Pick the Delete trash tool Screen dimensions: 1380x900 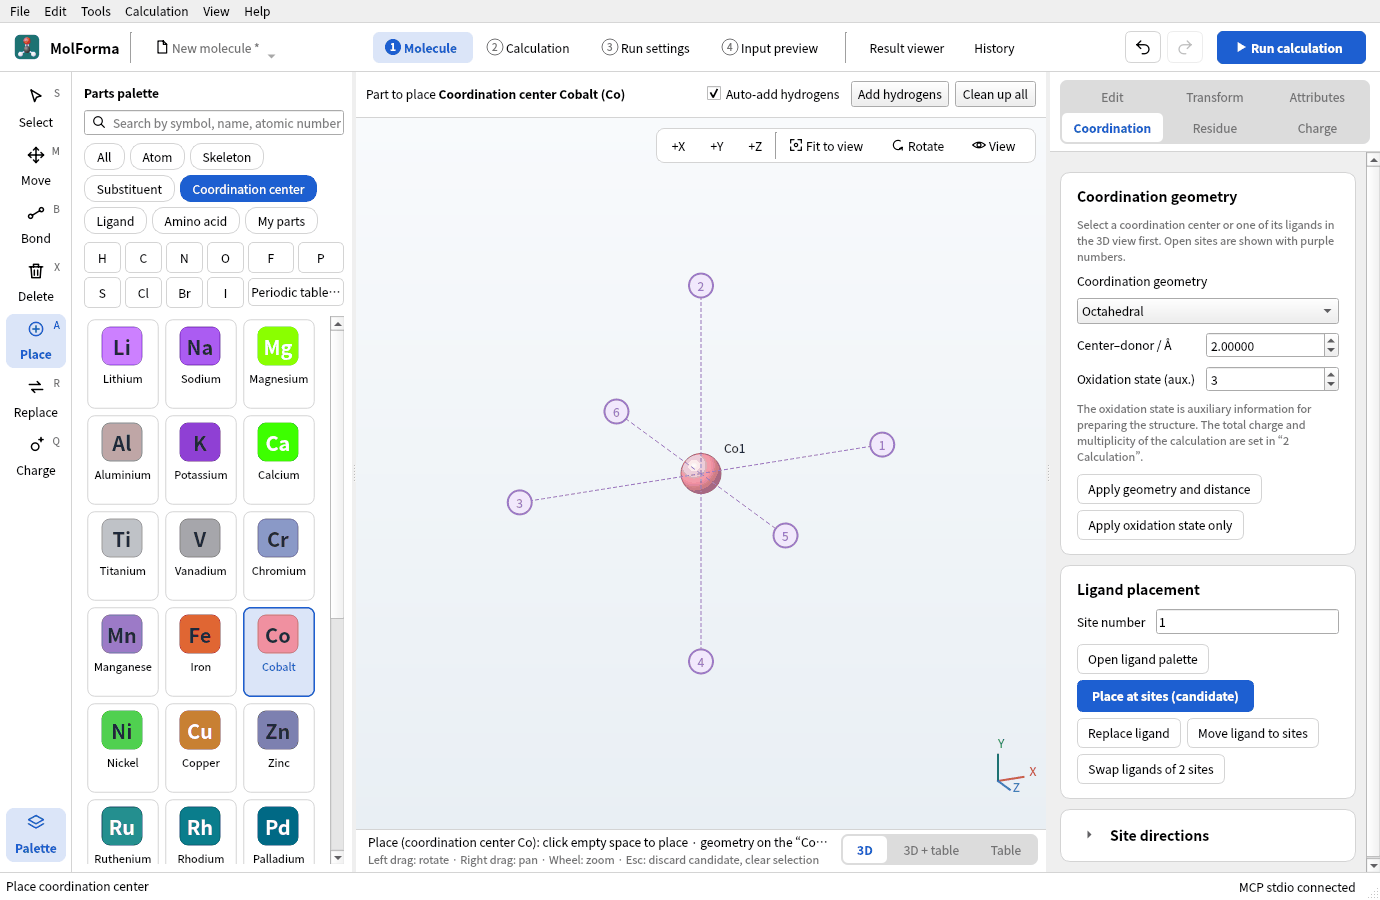point(36,281)
